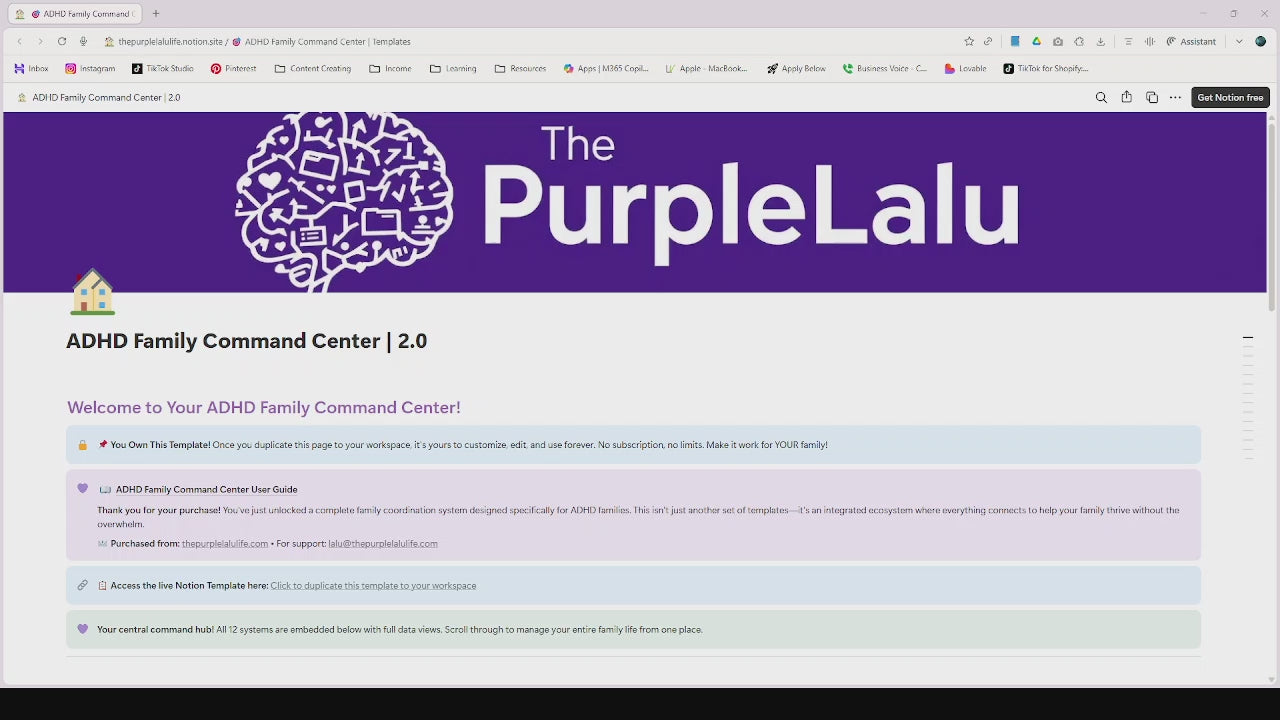Click the house page icon
This screenshot has height=720, width=1280.
coord(92,292)
